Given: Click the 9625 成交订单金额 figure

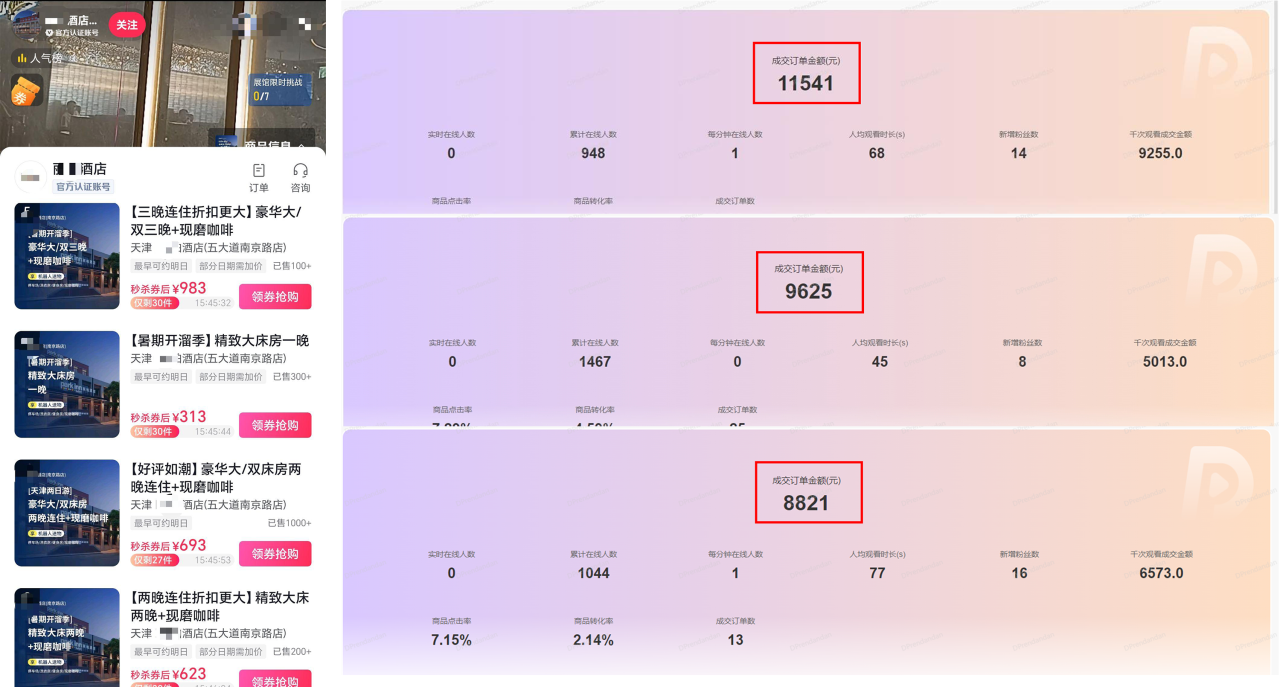Looking at the screenshot, I should pyautogui.click(x=808, y=292).
